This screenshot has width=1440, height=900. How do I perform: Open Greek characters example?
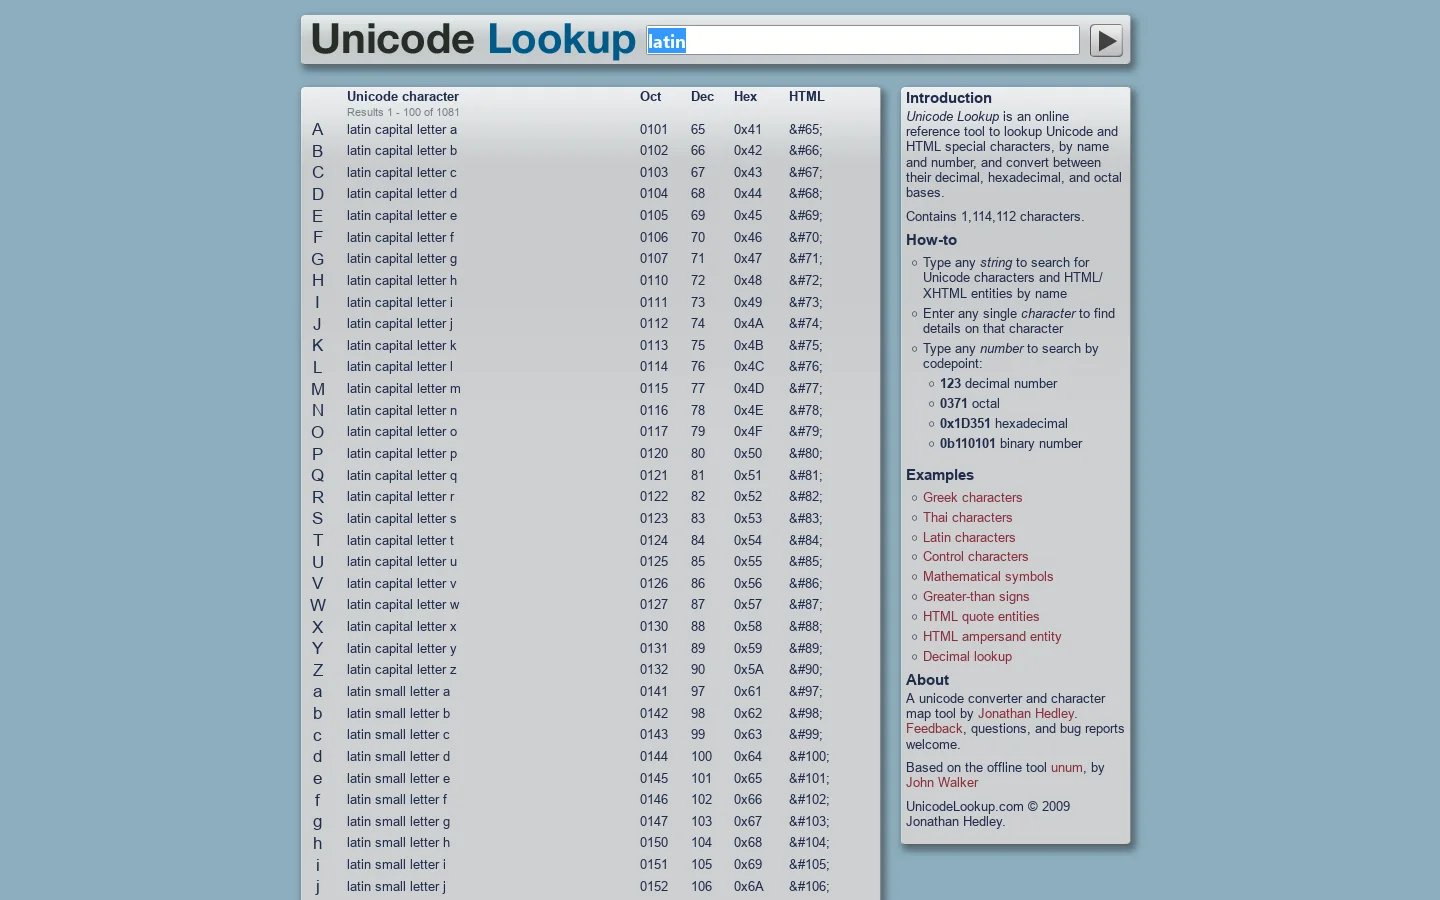pyautogui.click(x=972, y=497)
